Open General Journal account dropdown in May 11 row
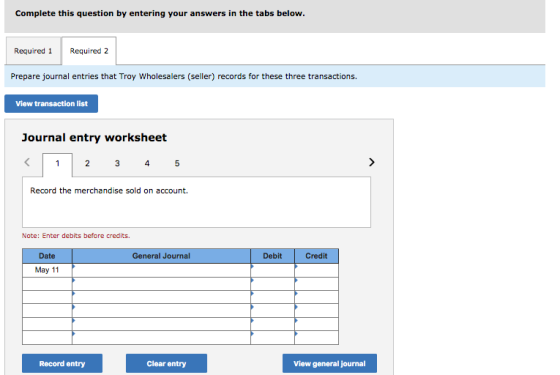The height and width of the screenshot is (375, 560). click(161, 270)
